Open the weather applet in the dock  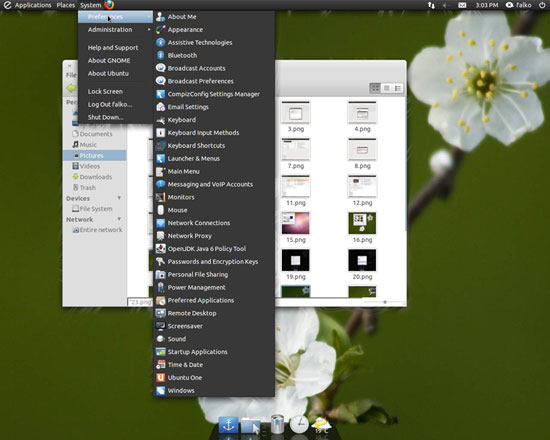[x=321, y=425]
